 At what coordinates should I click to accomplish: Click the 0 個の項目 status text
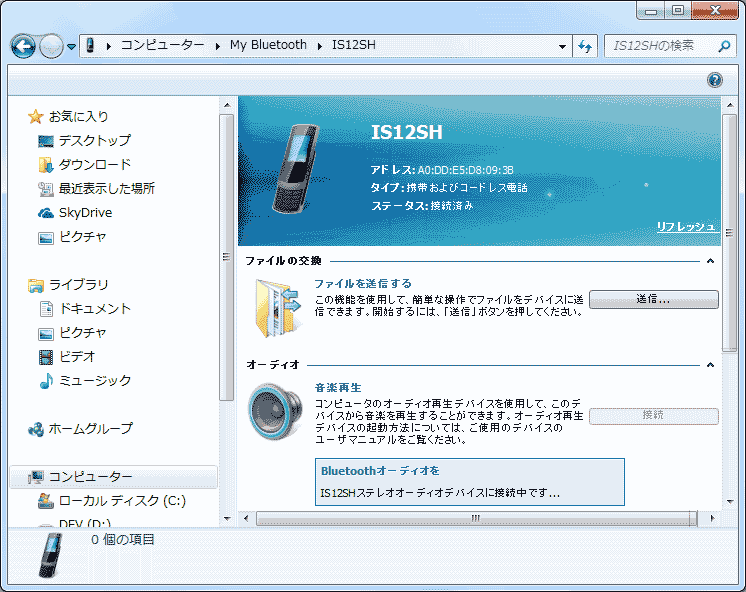(123, 539)
